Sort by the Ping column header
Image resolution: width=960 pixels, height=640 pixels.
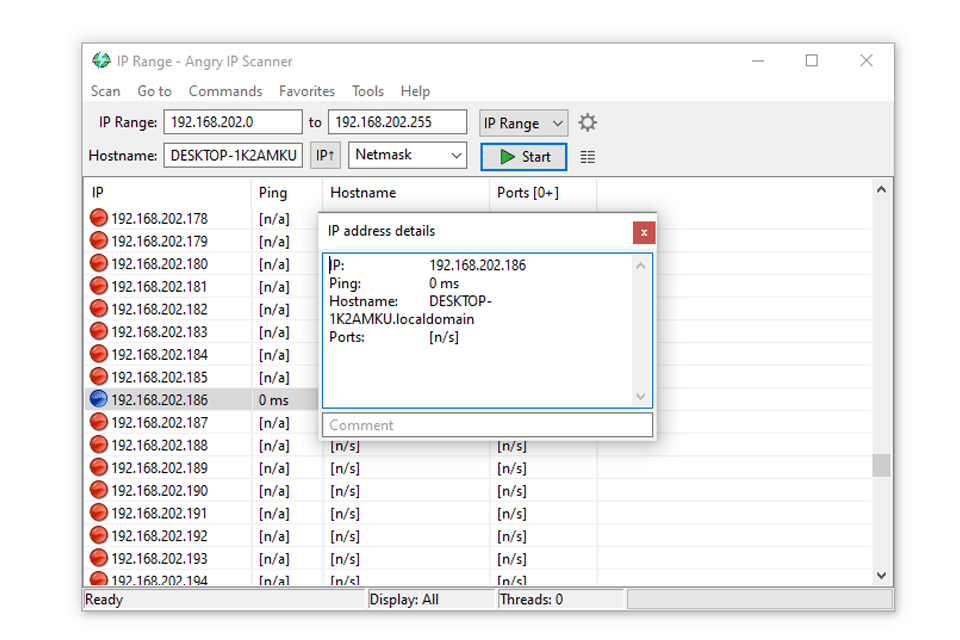[x=287, y=193]
